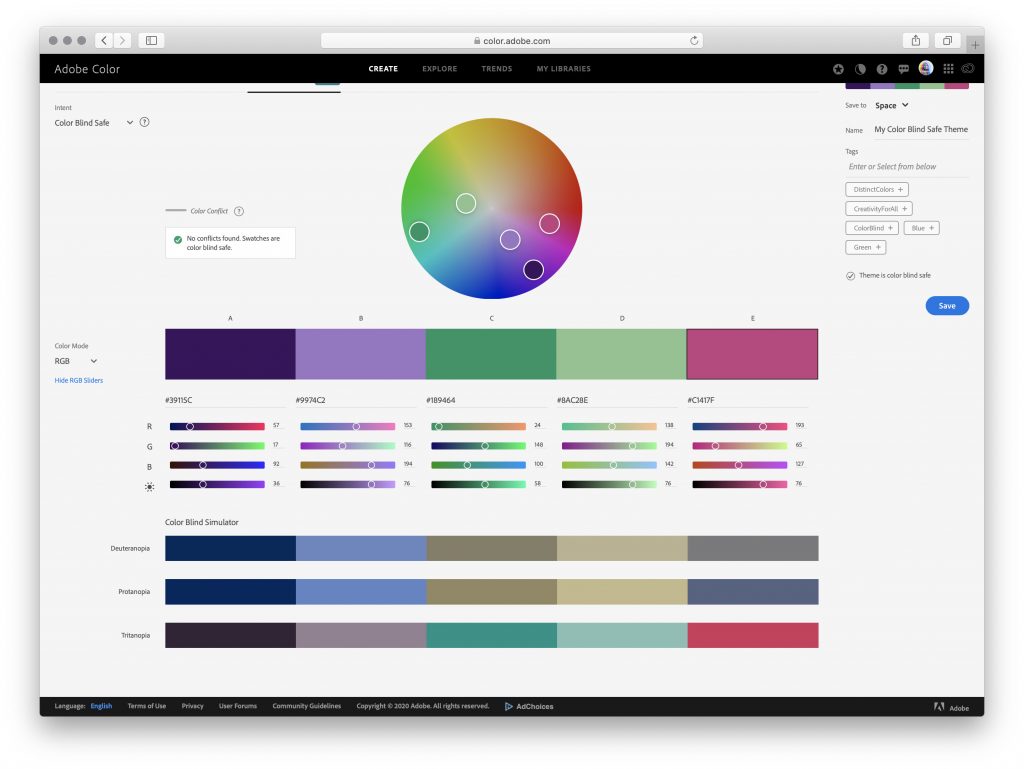Add the Green tag
The image size is (1024, 769).
click(866, 247)
